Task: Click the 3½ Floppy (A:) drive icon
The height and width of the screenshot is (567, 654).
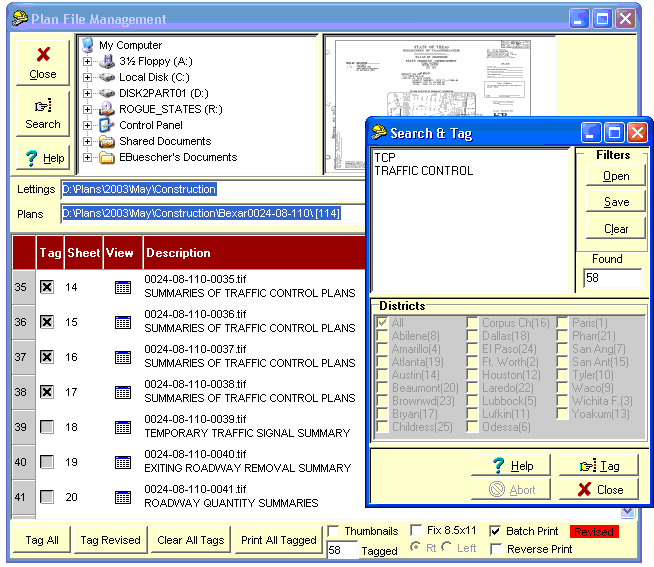Action: 107,61
